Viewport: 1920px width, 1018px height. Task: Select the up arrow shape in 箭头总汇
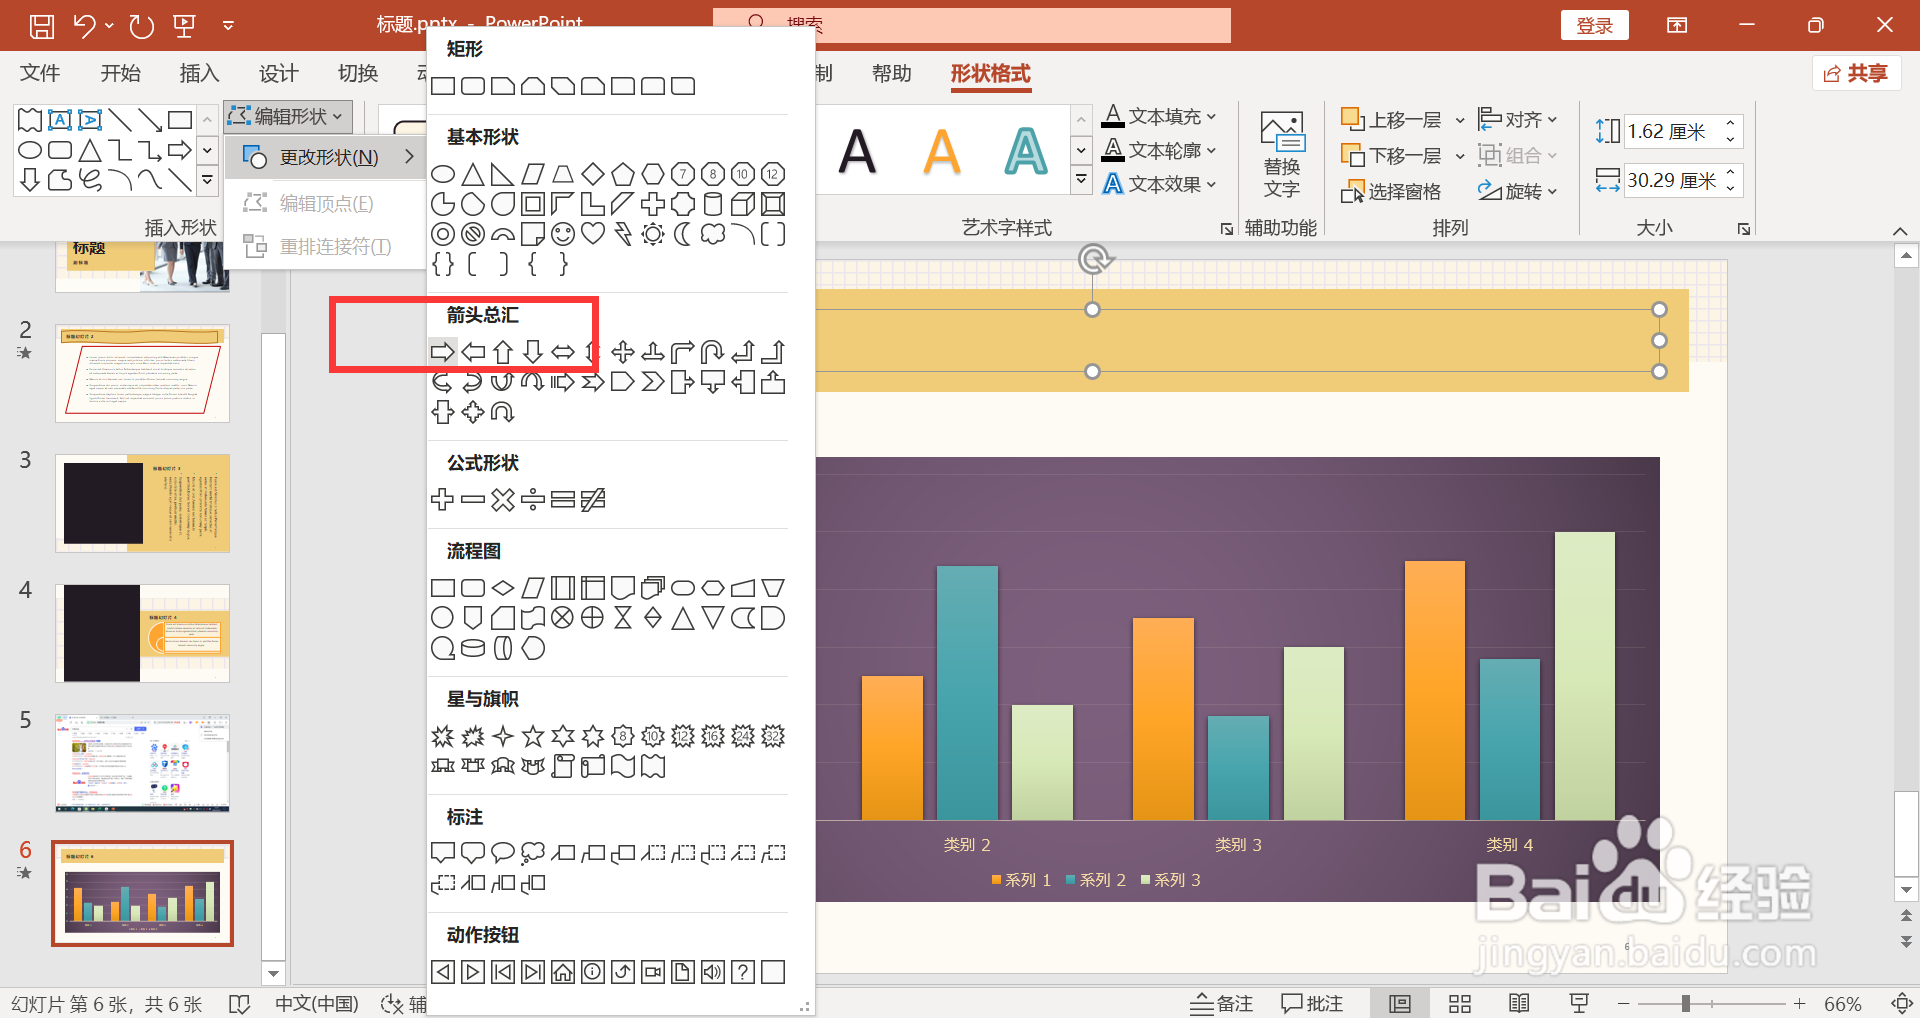[x=503, y=352]
